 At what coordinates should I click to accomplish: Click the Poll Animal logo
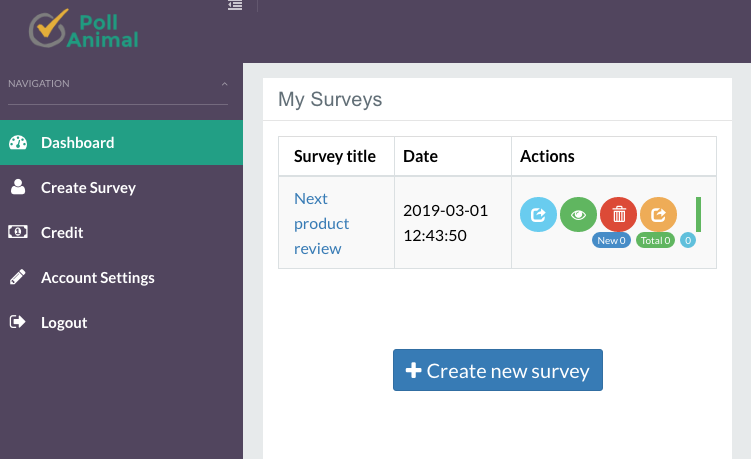coord(83,29)
